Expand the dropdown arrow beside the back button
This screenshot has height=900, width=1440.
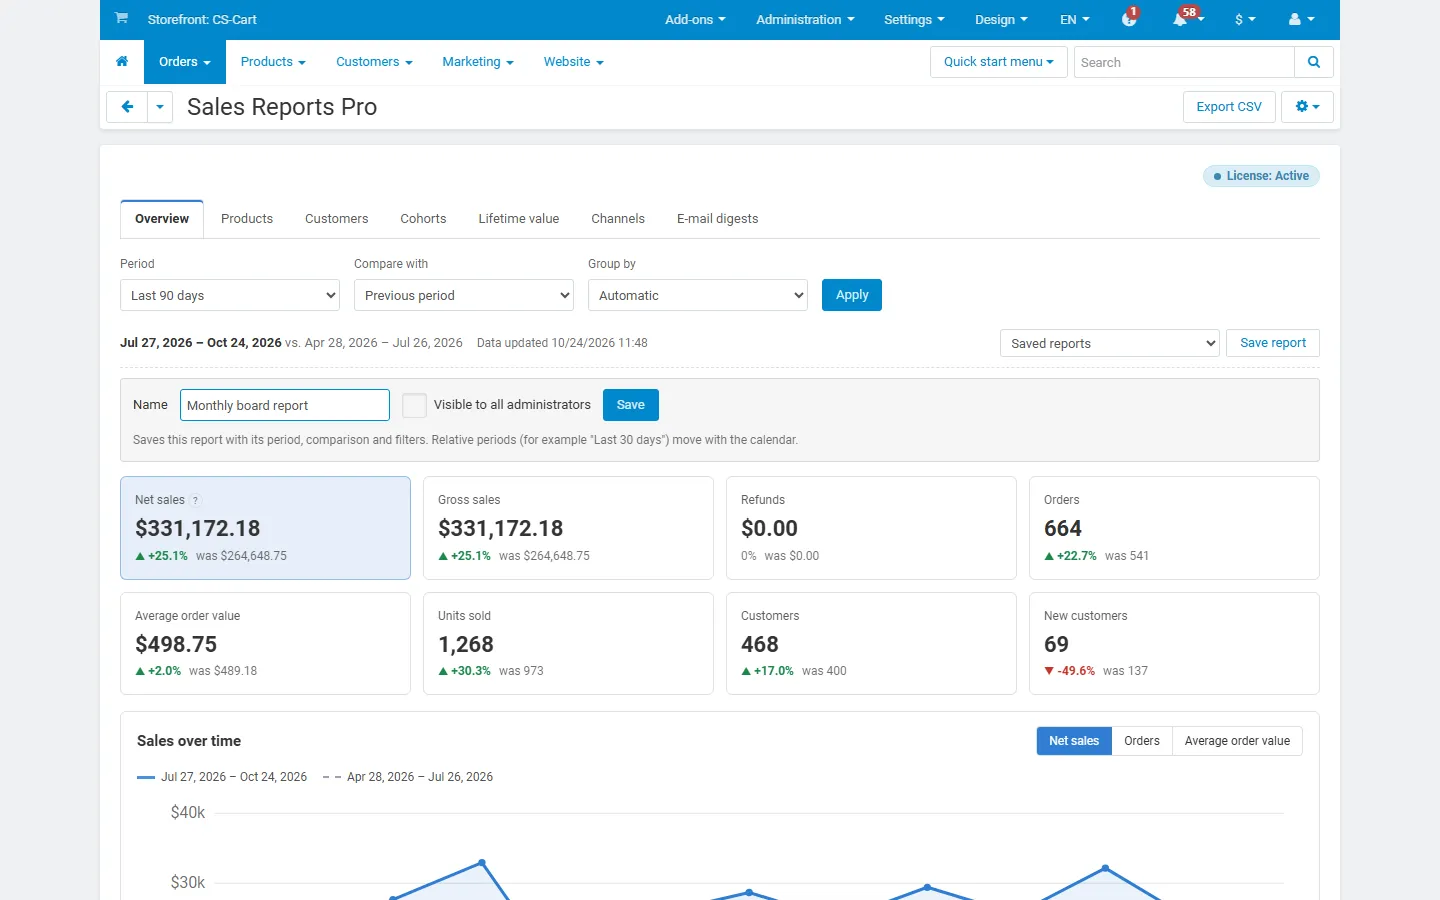pos(160,107)
